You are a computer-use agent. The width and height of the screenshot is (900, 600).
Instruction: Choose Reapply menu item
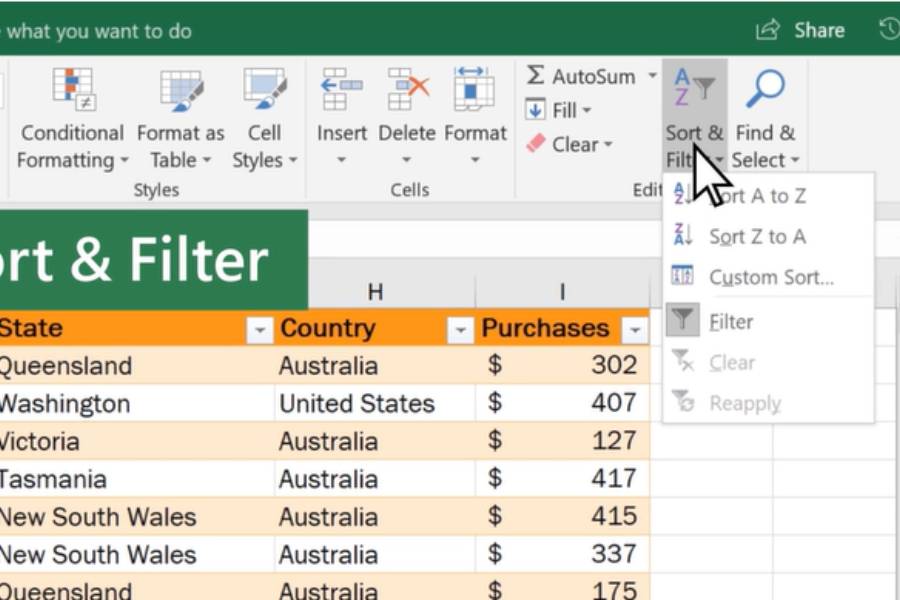[768, 402]
